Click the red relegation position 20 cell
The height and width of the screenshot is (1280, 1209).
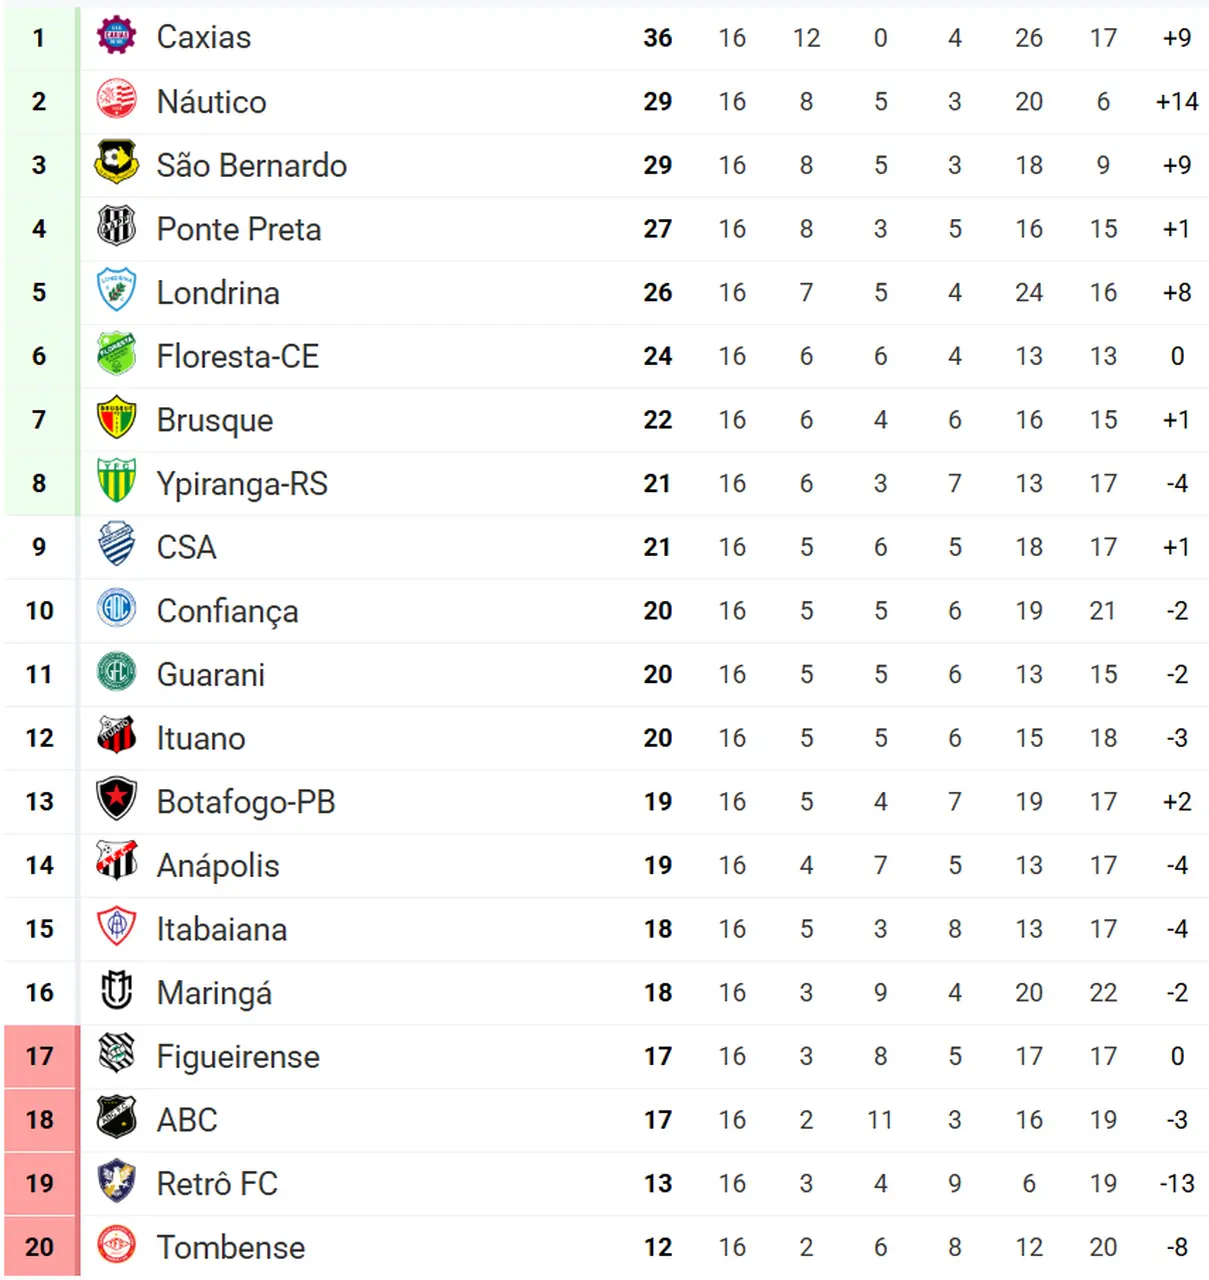click(x=40, y=1247)
